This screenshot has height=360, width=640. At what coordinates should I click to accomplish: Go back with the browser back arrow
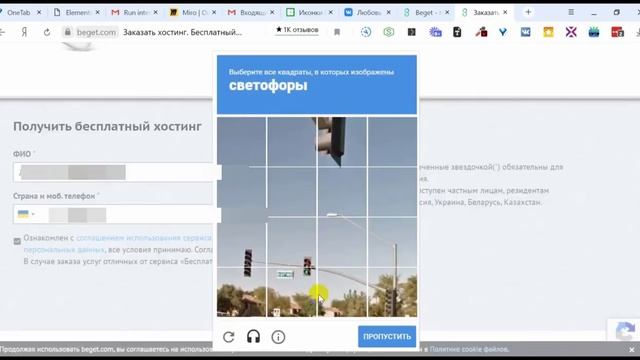[x=2, y=32]
